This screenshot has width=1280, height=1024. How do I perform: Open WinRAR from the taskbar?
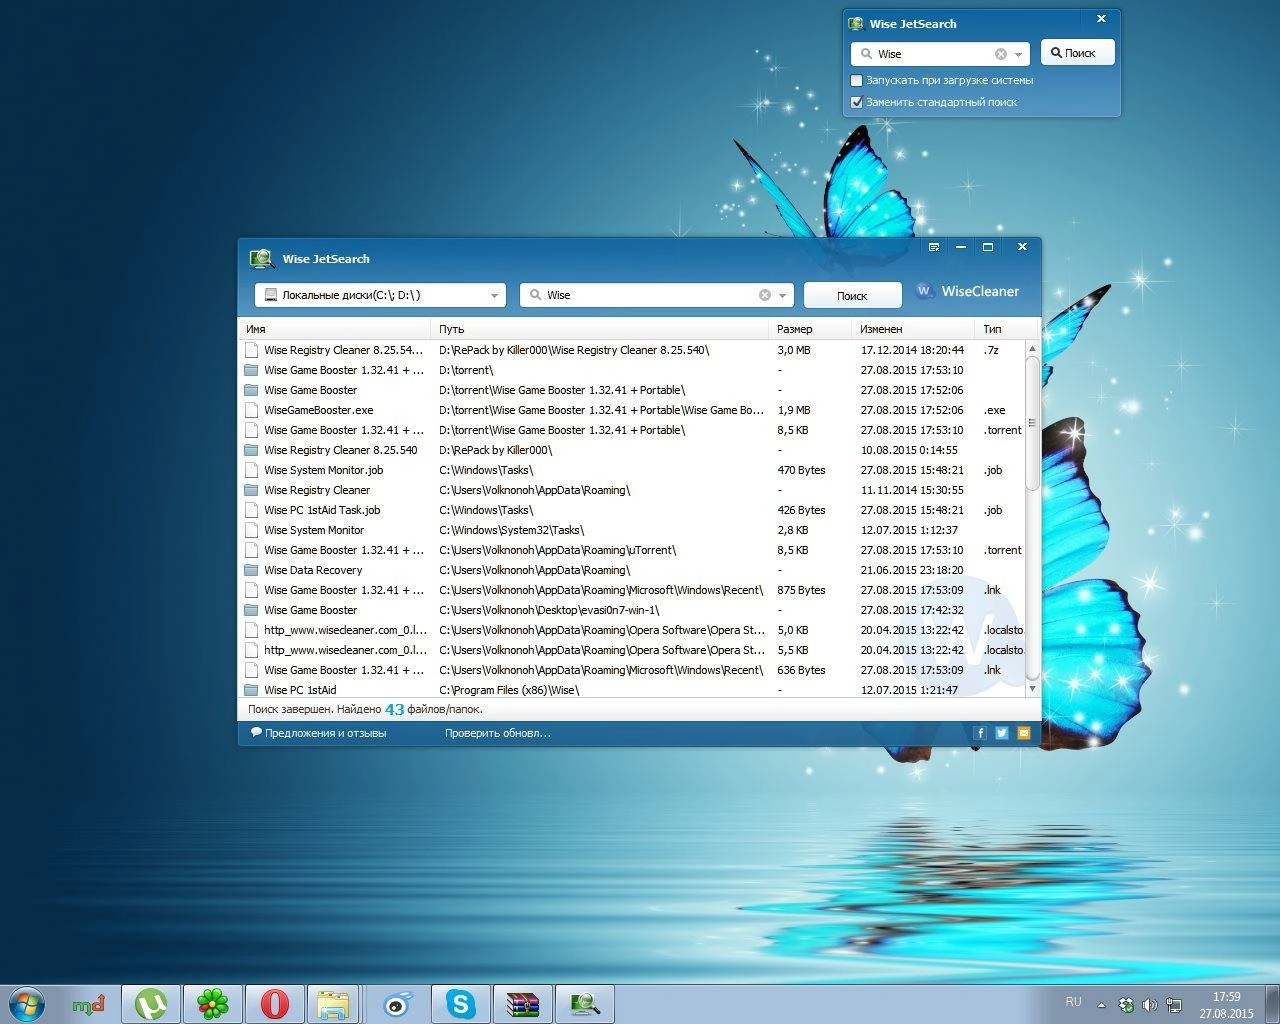(522, 1004)
